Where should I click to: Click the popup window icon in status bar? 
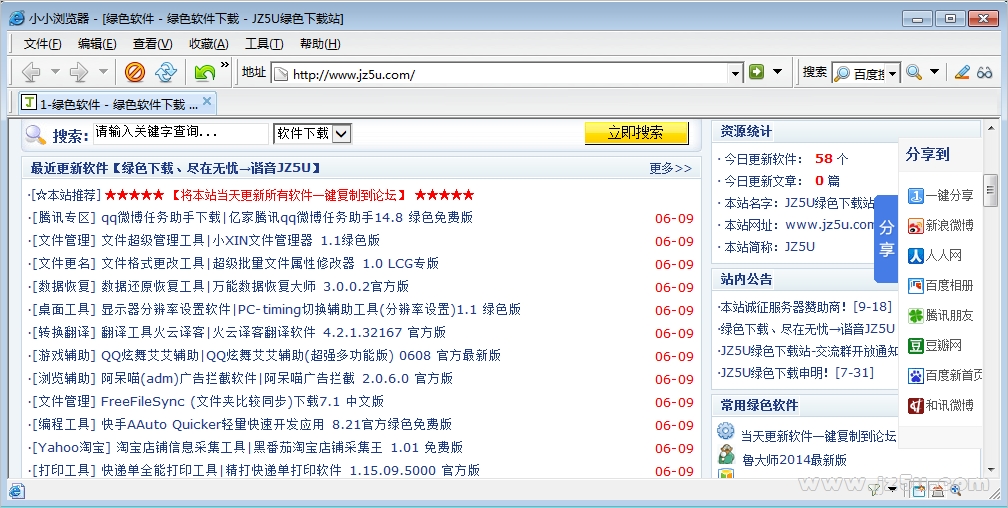click(x=919, y=491)
